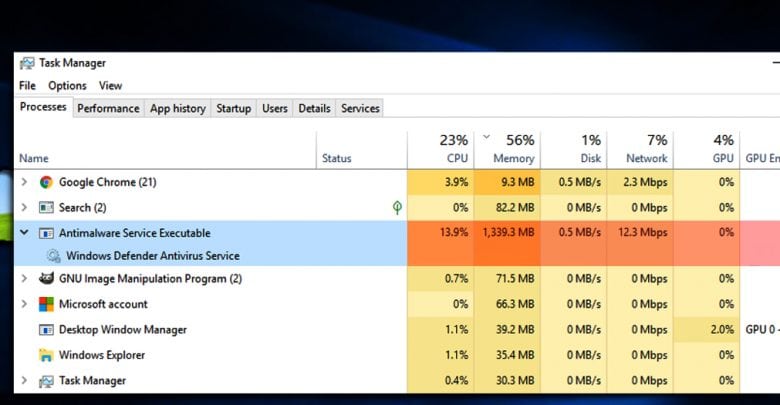Click the 0.7% CPU cell
The image size is (780, 405).
440,279
